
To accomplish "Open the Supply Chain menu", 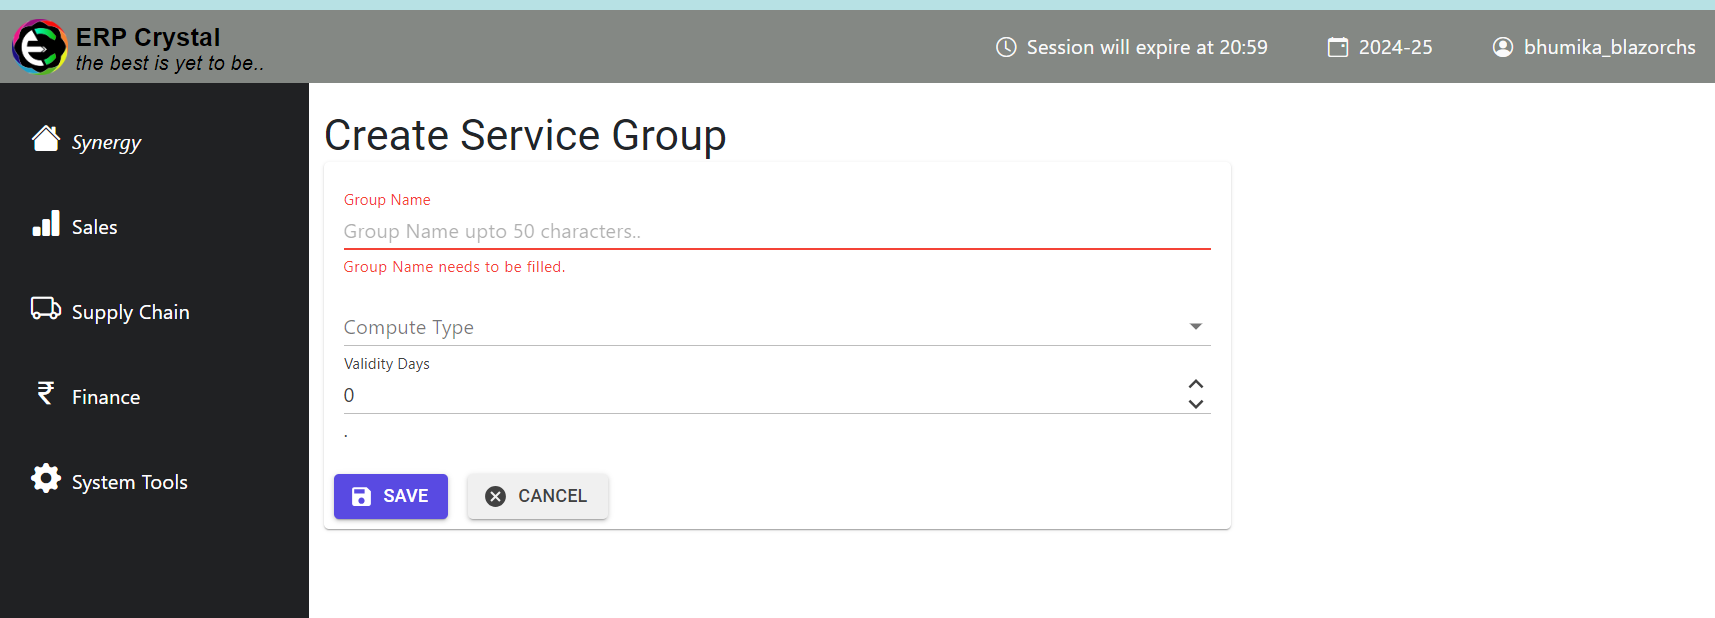I will pos(130,312).
